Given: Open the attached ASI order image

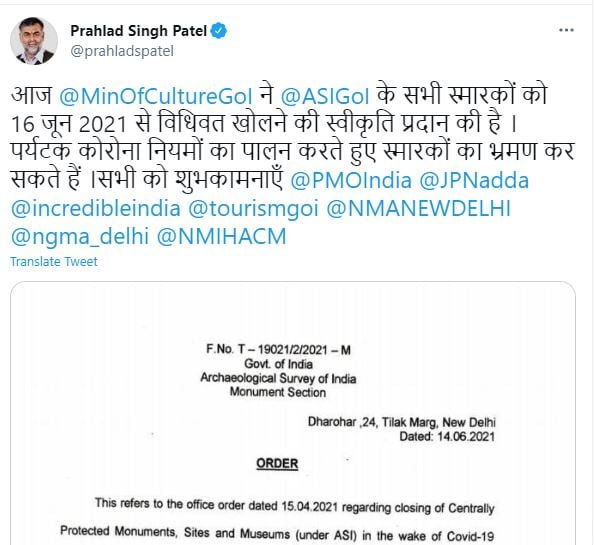Looking at the screenshot, I should [293, 413].
